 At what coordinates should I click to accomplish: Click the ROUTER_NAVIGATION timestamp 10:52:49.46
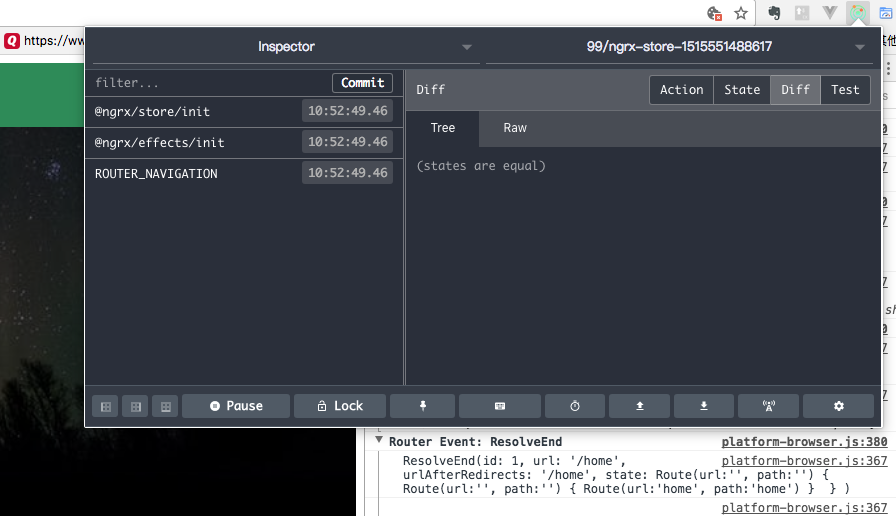tap(347, 173)
